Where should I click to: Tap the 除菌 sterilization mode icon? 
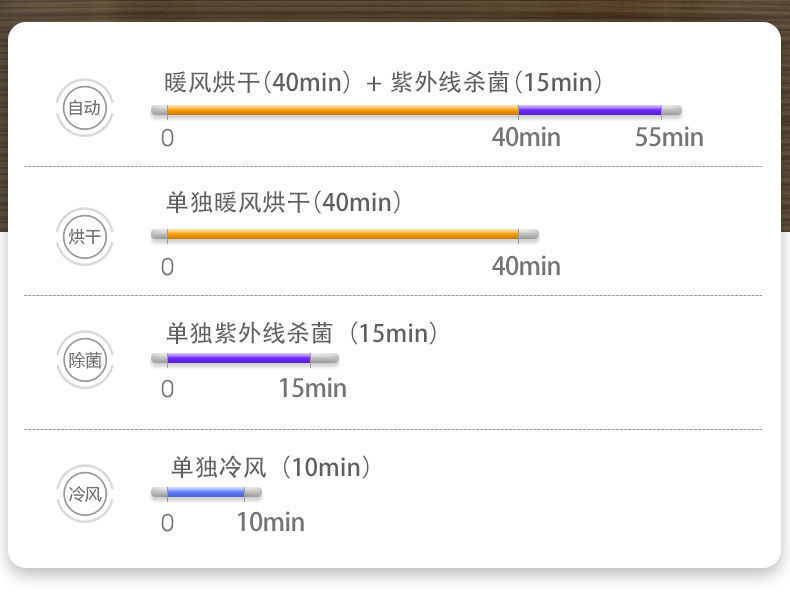point(85,361)
